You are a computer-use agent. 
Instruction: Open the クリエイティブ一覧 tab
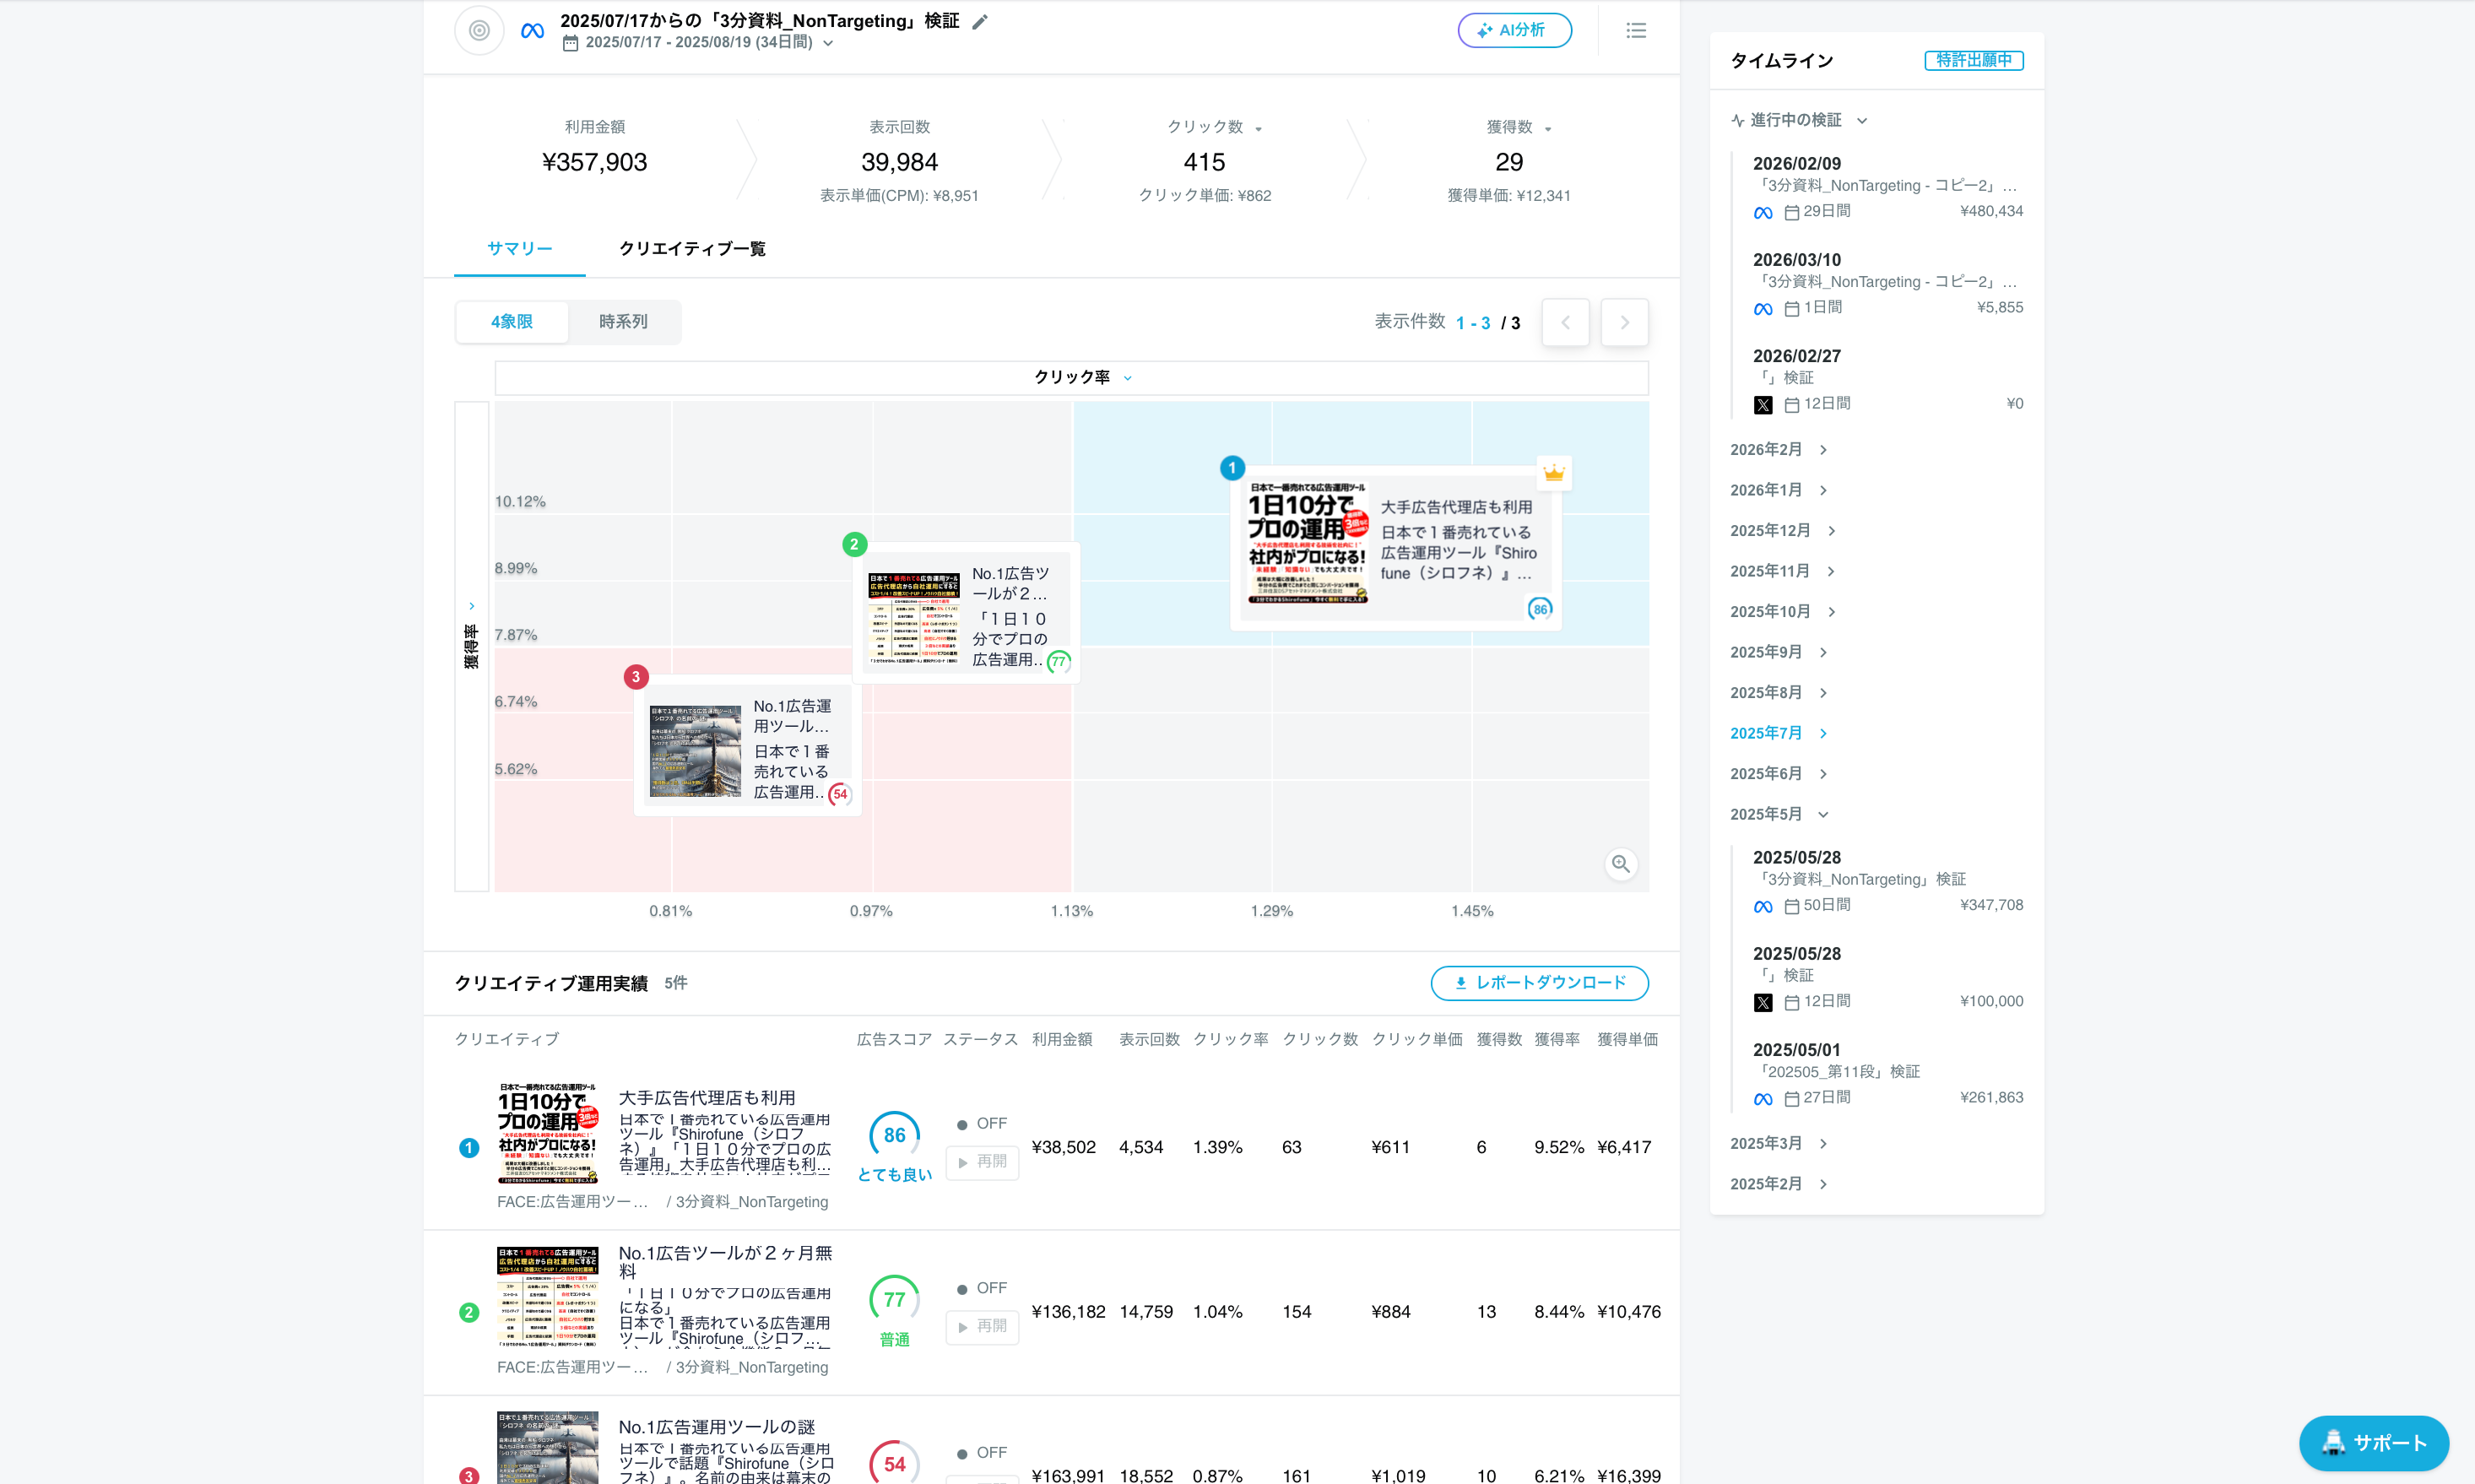[692, 249]
